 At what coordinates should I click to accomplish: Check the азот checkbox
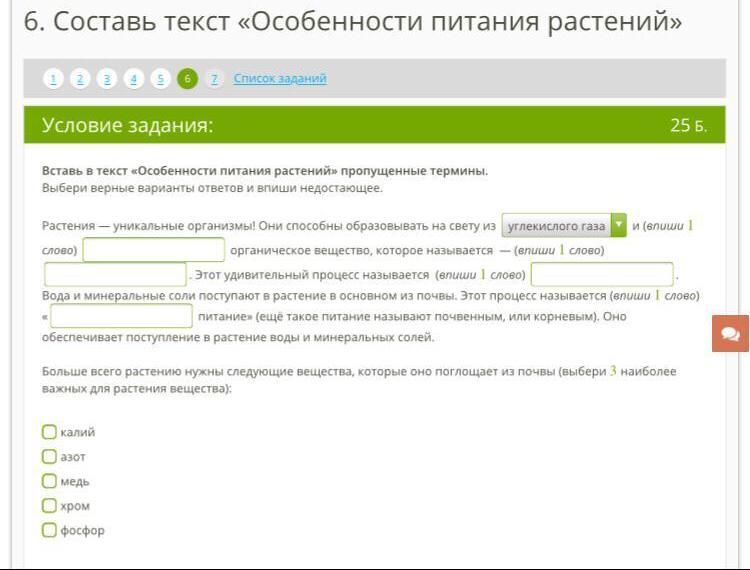49,456
